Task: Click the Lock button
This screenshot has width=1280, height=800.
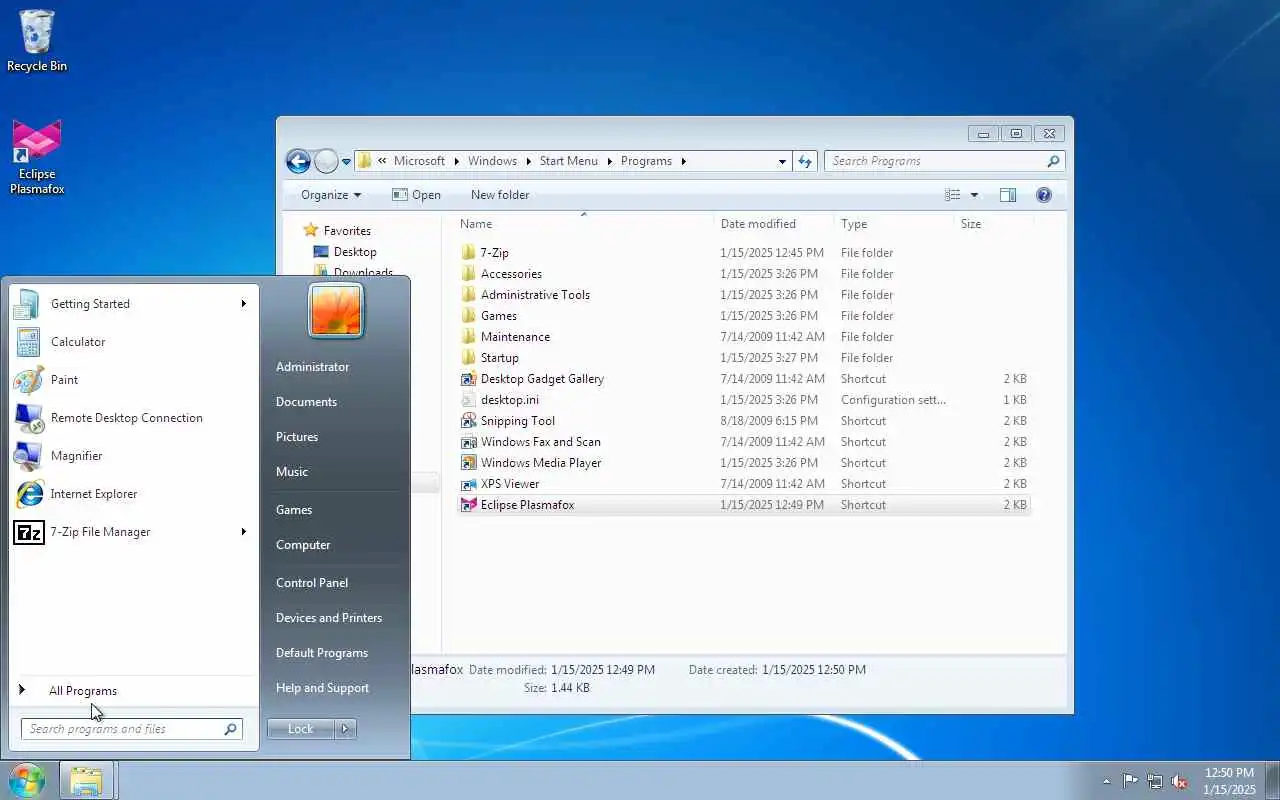Action: (301, 729)
